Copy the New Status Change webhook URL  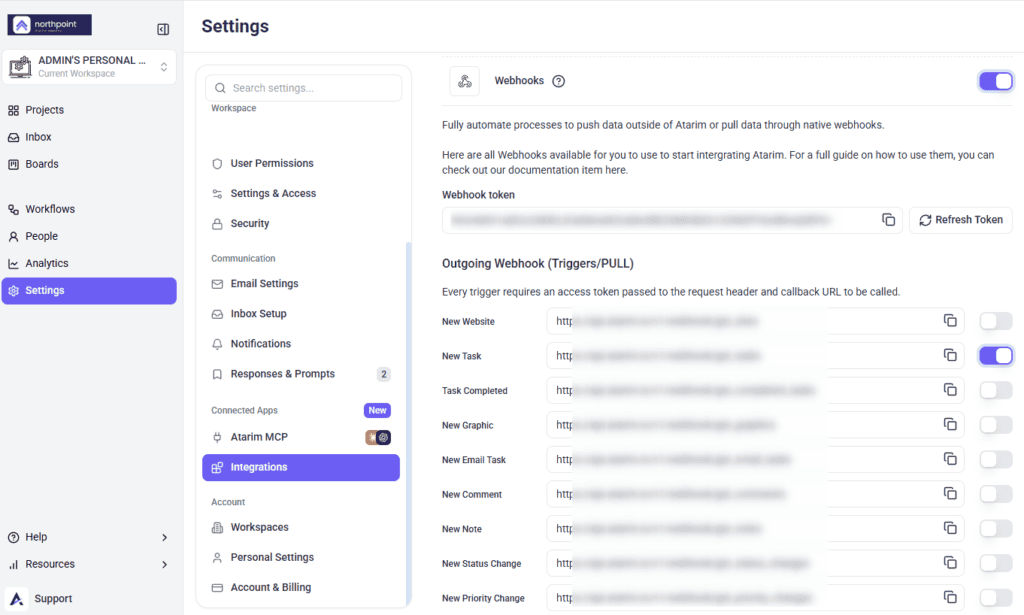point(950,563)
